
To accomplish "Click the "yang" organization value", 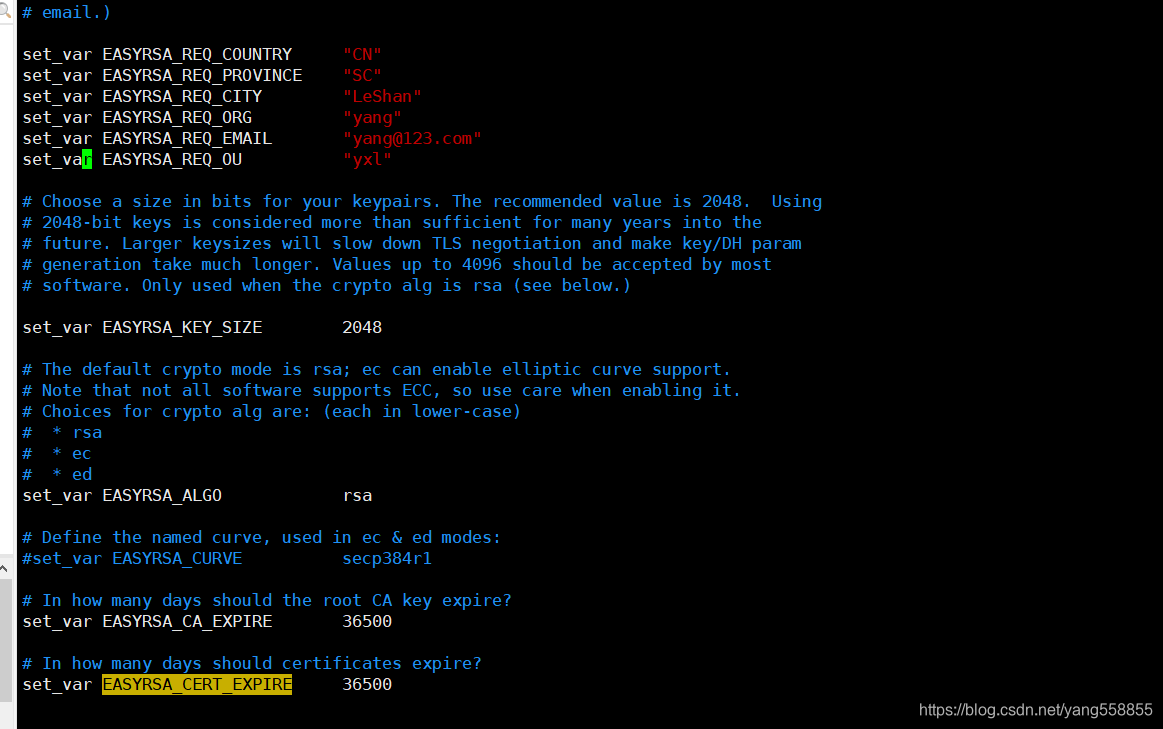I will [x=372, y=117].
